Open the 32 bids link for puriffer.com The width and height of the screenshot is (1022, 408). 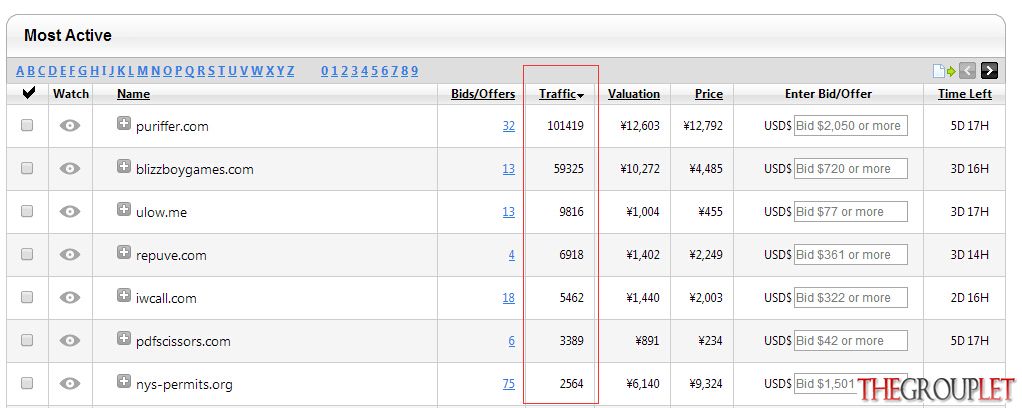click(508, 126)
